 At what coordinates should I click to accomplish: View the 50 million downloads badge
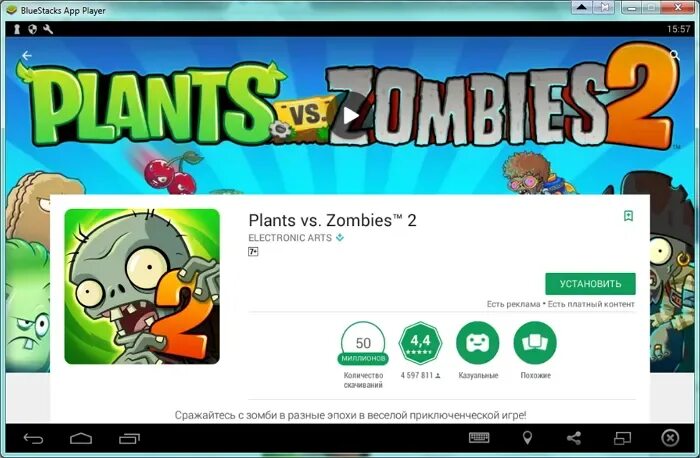pos(363,343)
